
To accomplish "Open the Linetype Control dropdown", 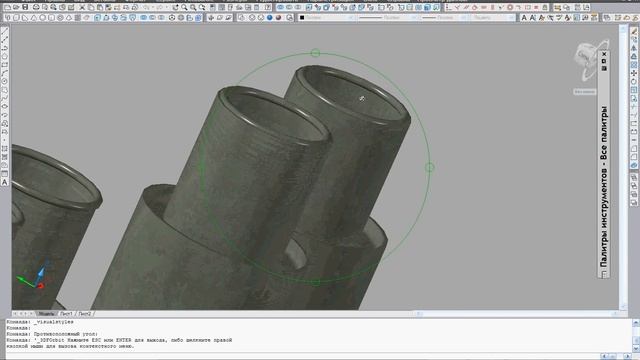I will point(387,18).
